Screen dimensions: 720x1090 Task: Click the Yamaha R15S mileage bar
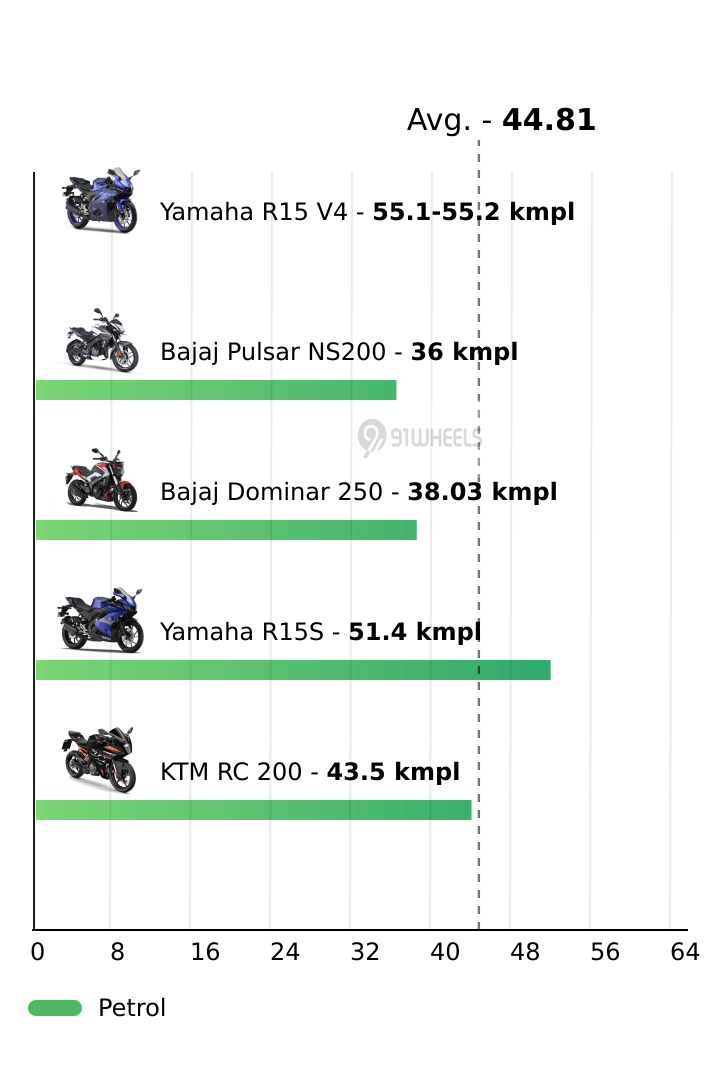(x=293, y=670)
